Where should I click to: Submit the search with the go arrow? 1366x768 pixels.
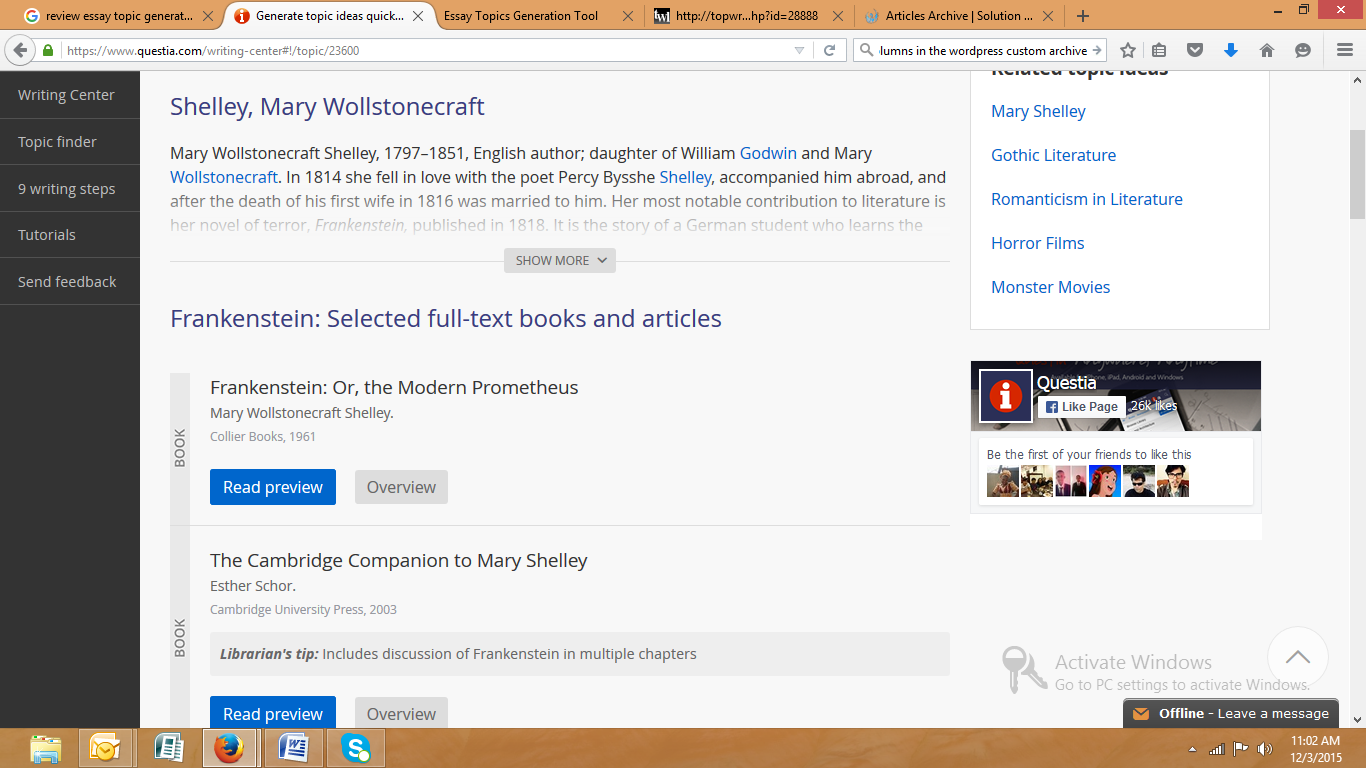[1097, 50]
